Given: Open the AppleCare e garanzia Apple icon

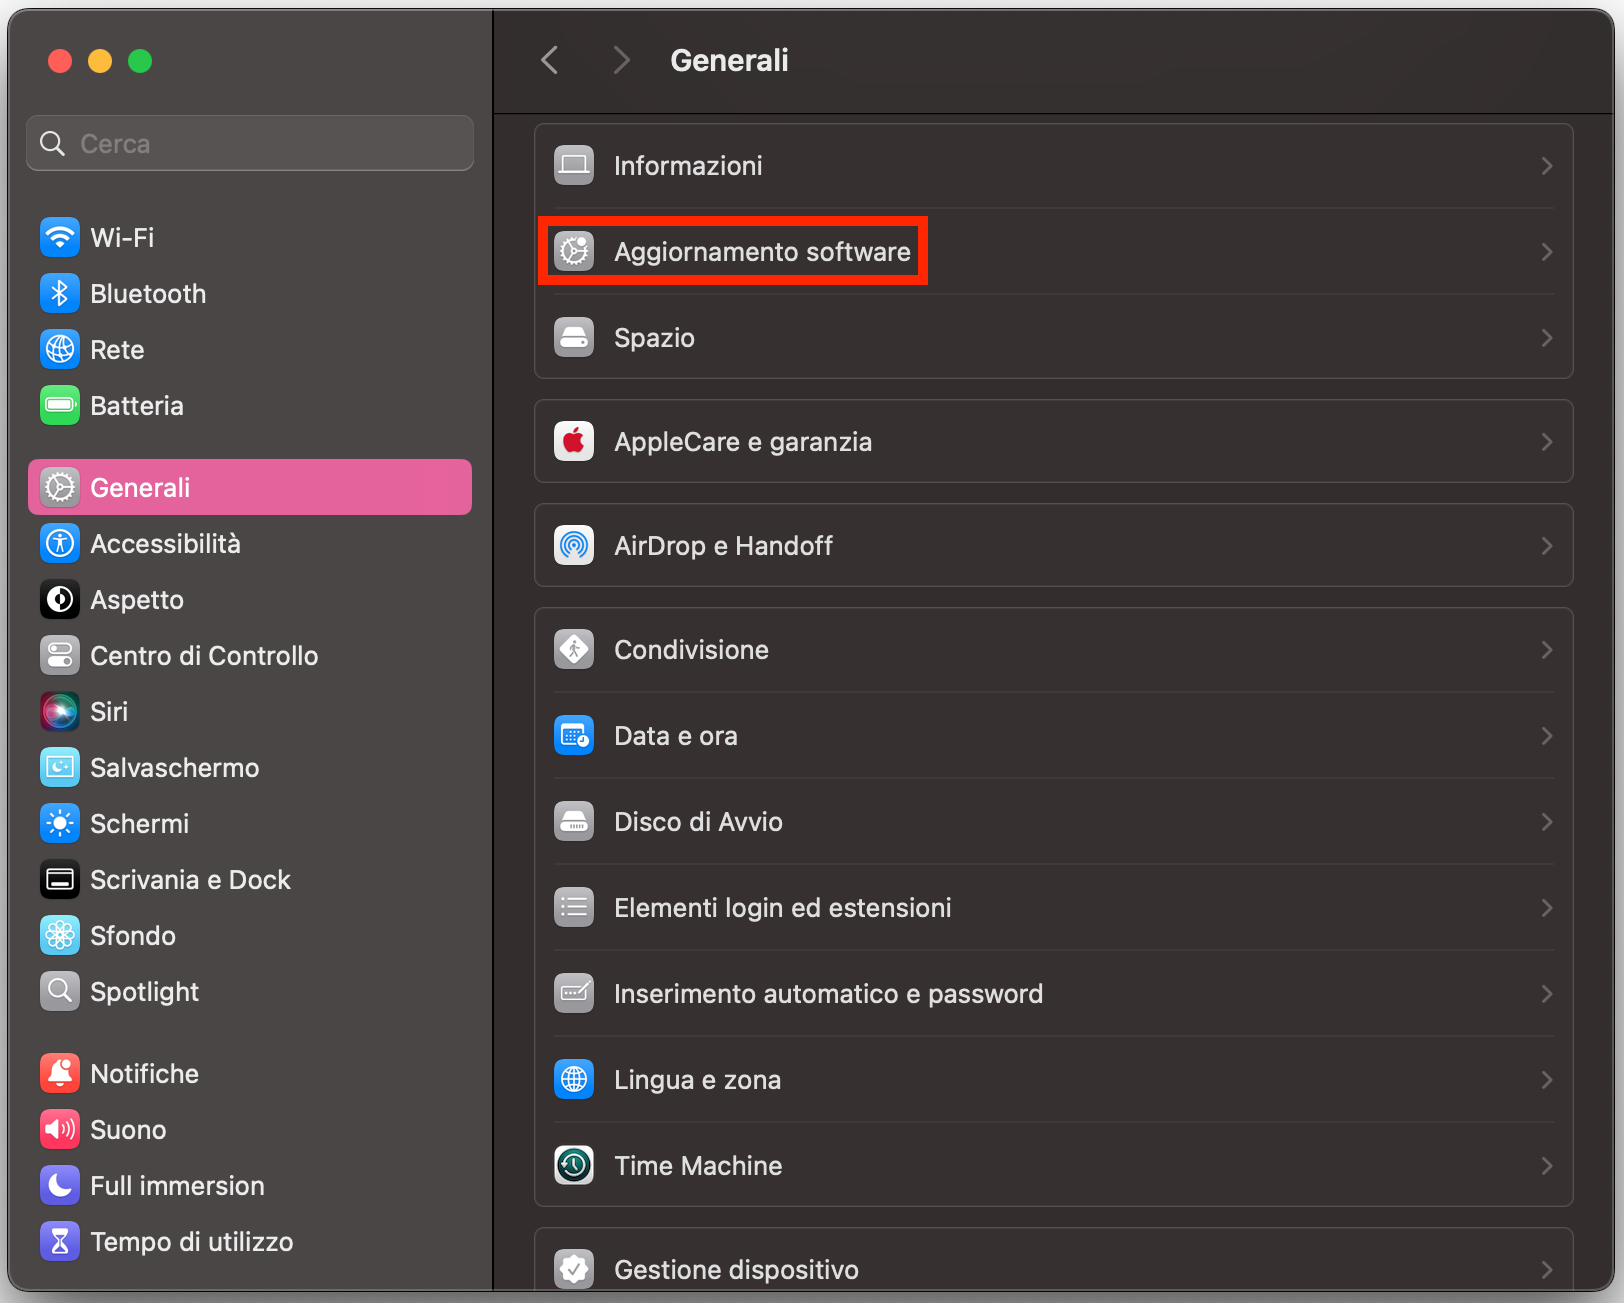Looking at the screenshot, I should 573,441.
